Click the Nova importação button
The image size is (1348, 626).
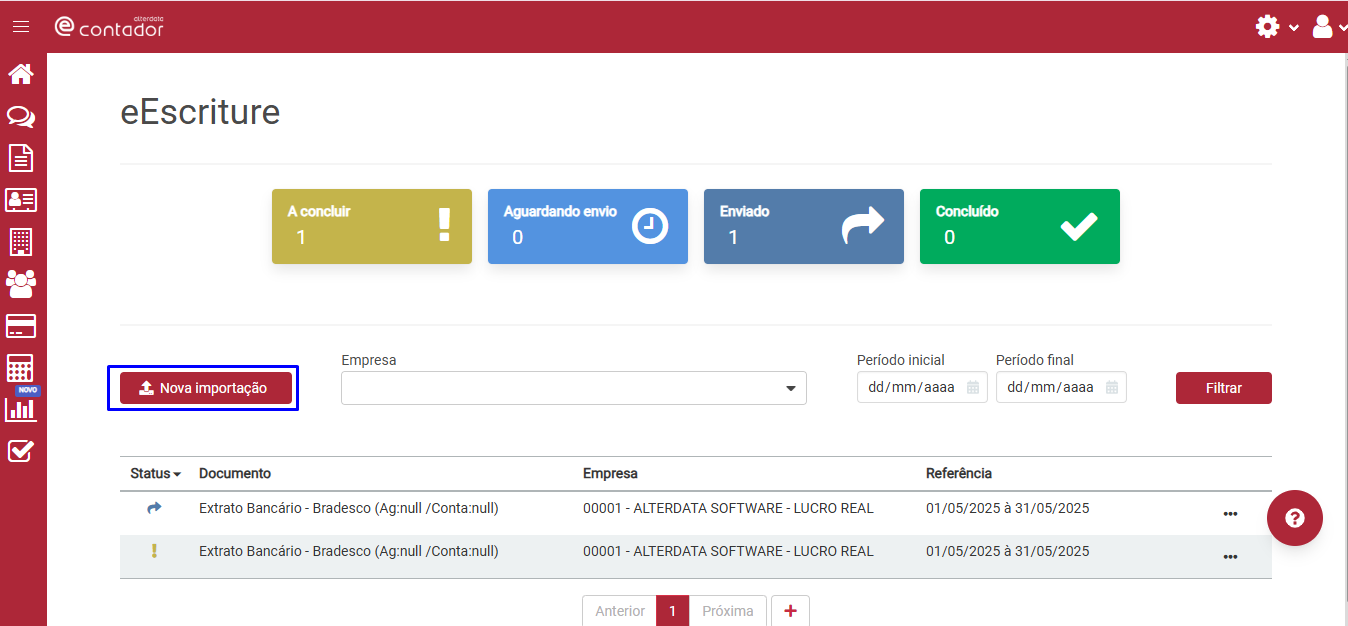point(206,388)
